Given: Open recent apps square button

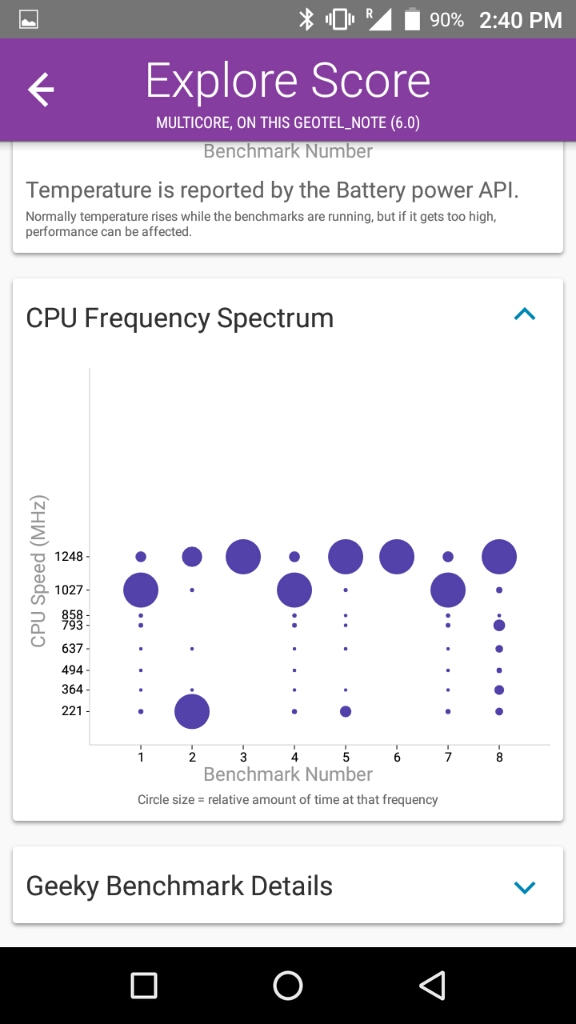Looking at the screenshot, I should [x=144, y=985].
